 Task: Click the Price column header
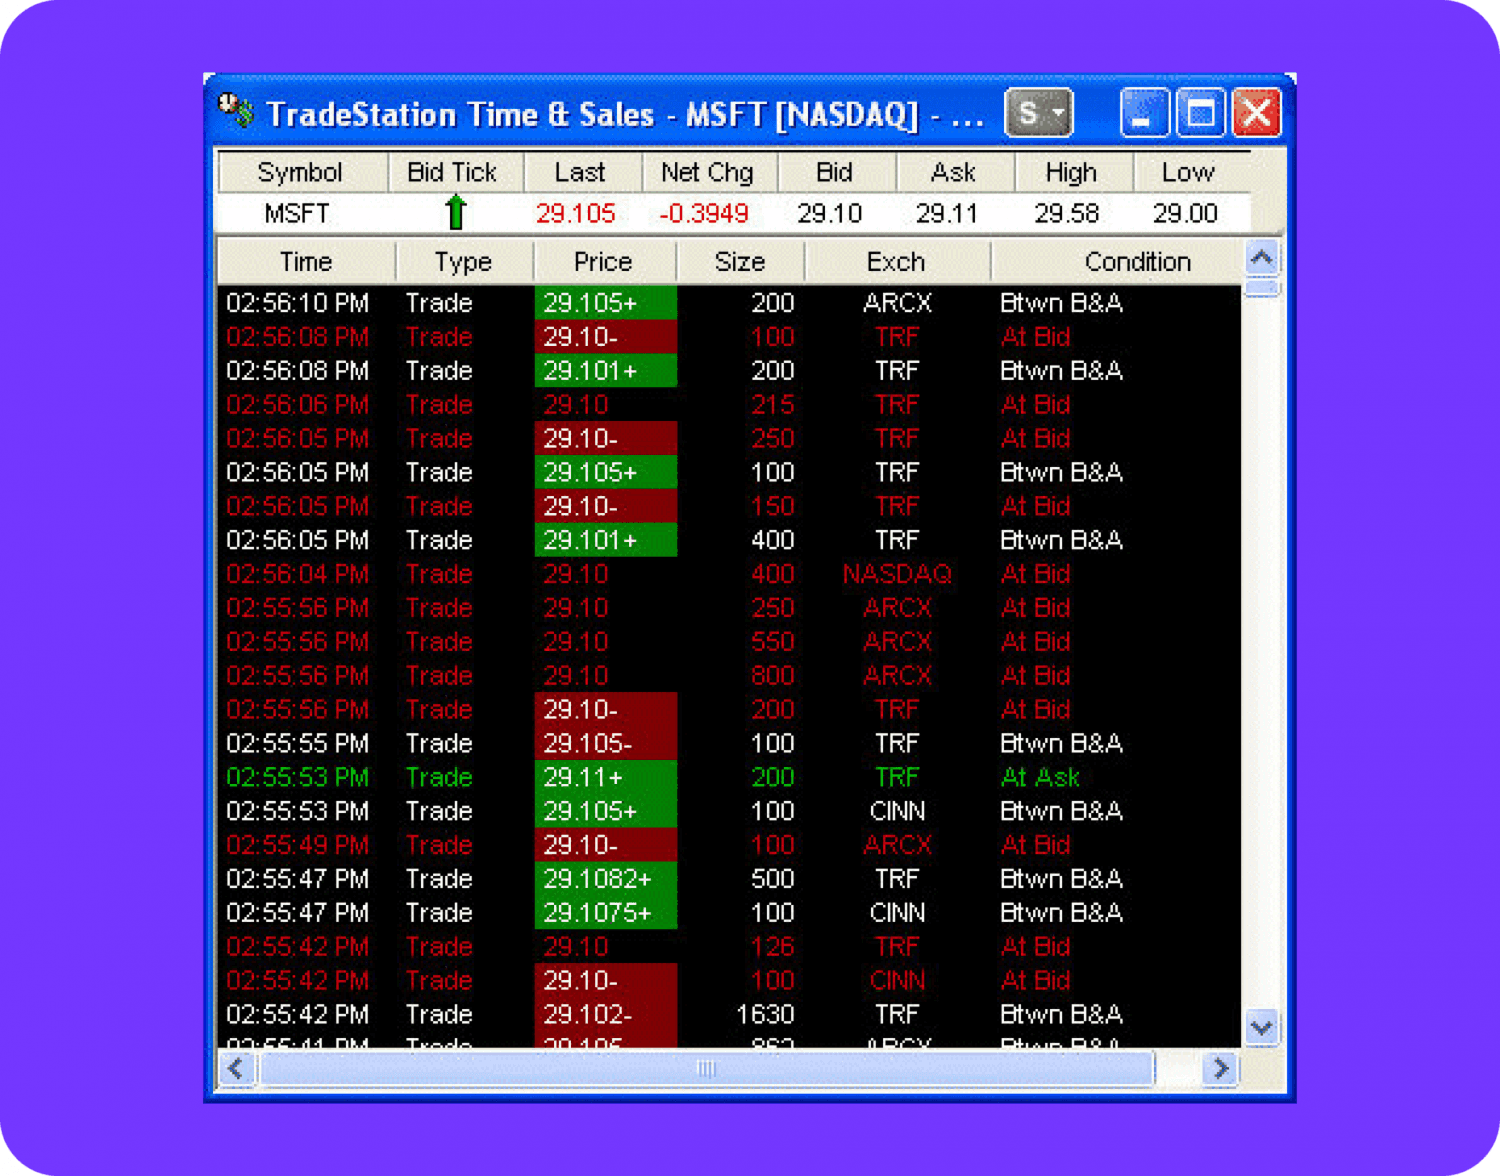[603, 262]
